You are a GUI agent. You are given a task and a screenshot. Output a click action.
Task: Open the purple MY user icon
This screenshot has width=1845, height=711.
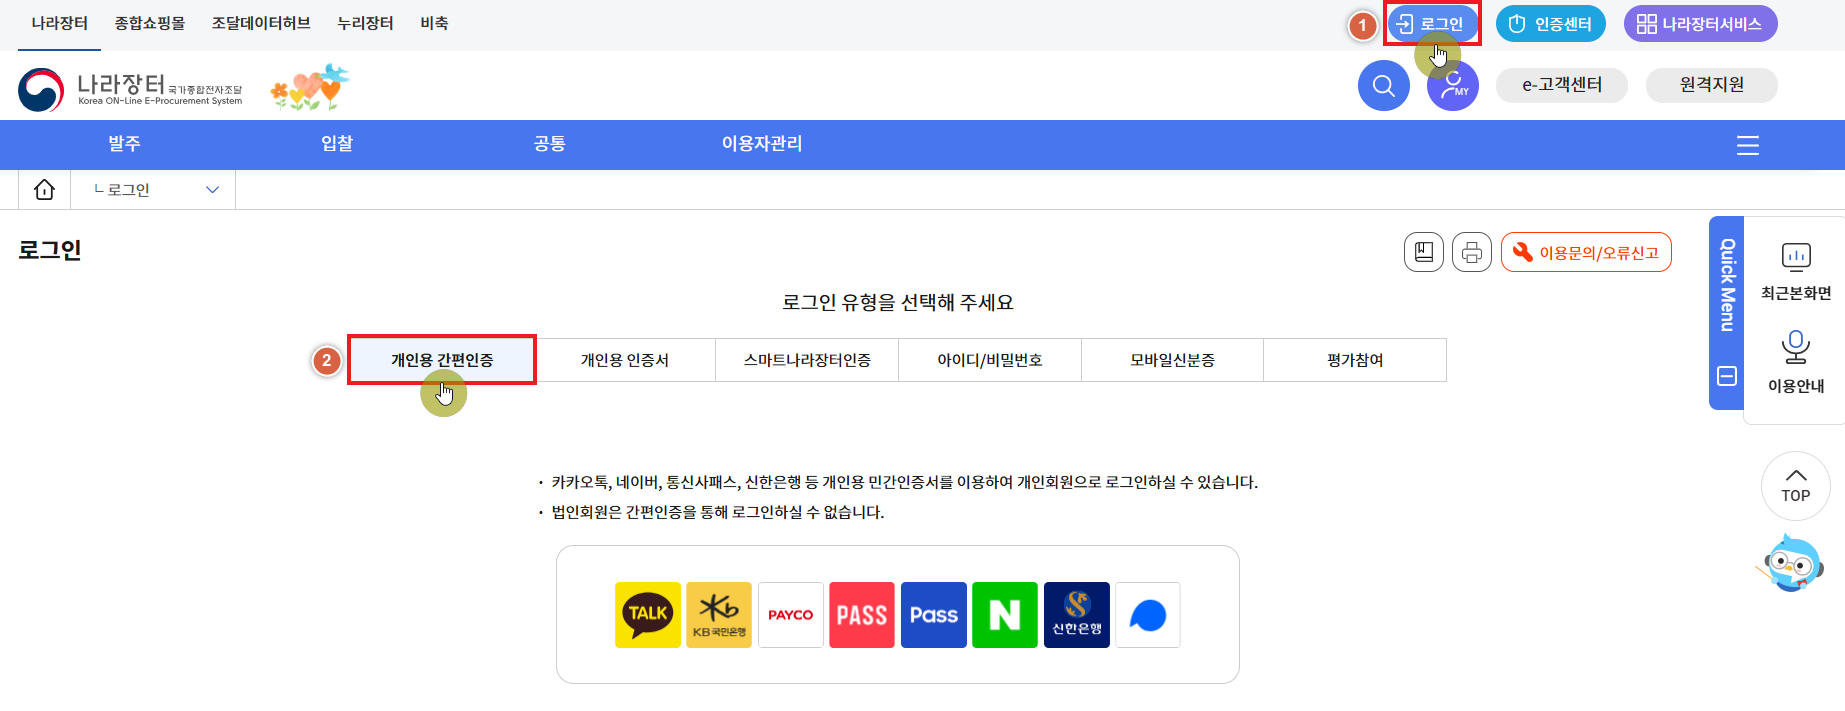tap(1453, 85)
